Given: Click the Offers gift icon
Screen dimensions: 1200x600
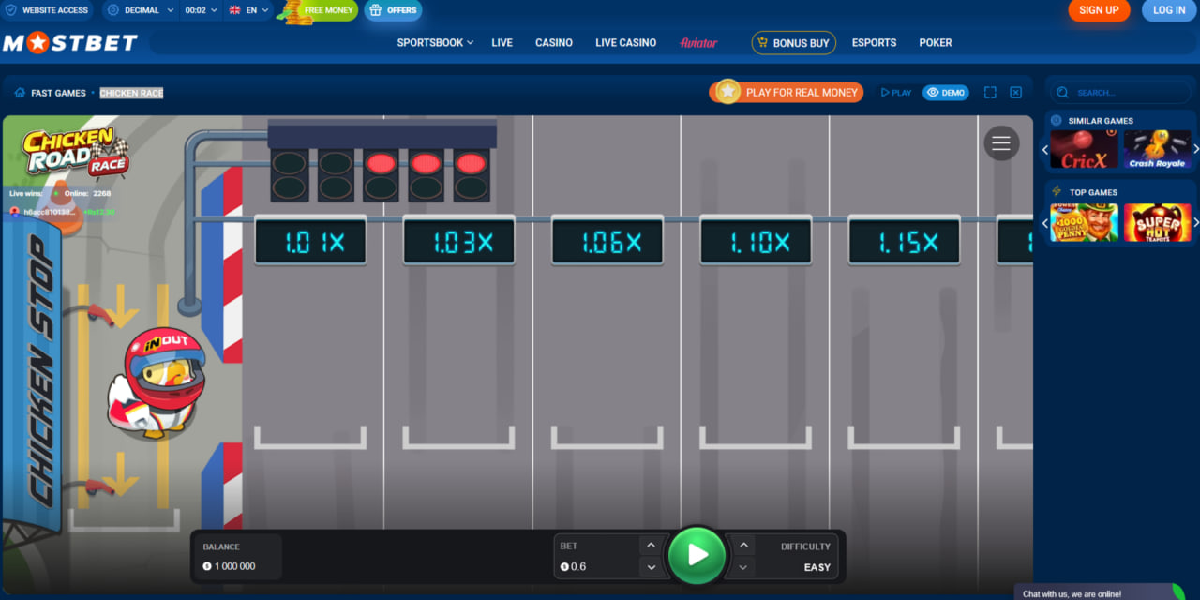Looking at the screenshot, I should [x=375, y=10].
